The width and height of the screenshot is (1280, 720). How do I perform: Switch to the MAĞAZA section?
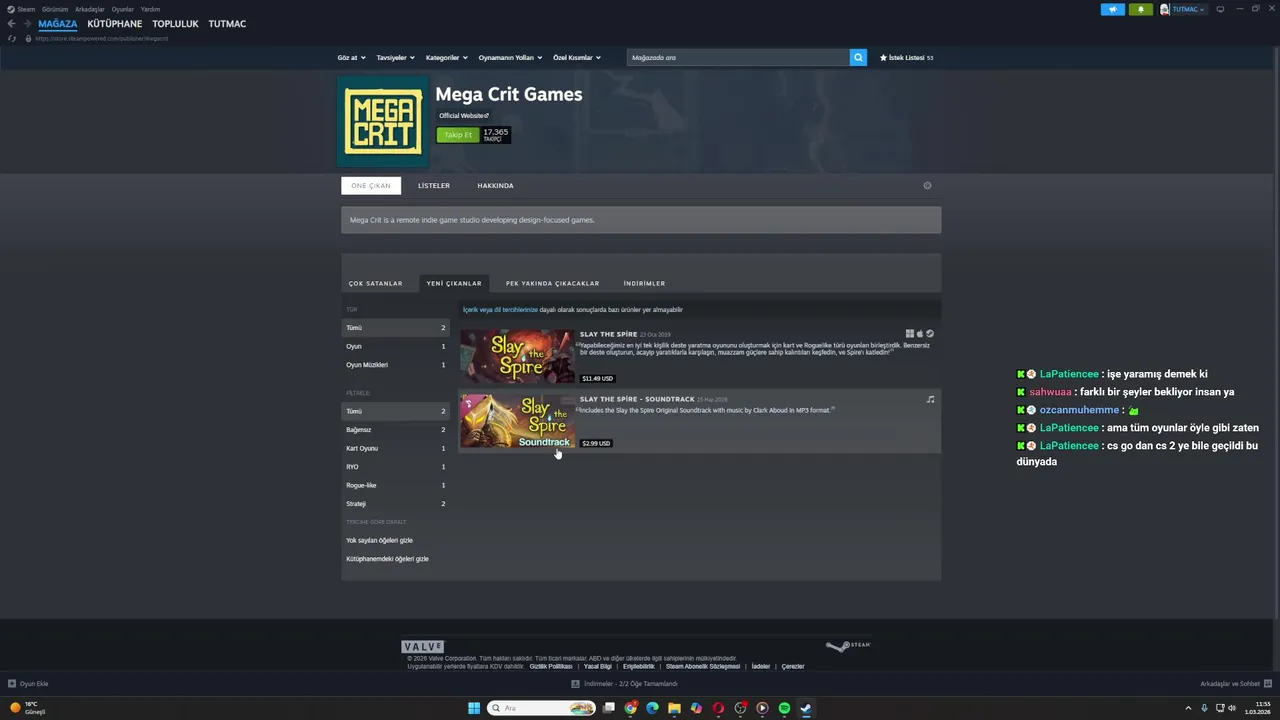tap(58, 24)
